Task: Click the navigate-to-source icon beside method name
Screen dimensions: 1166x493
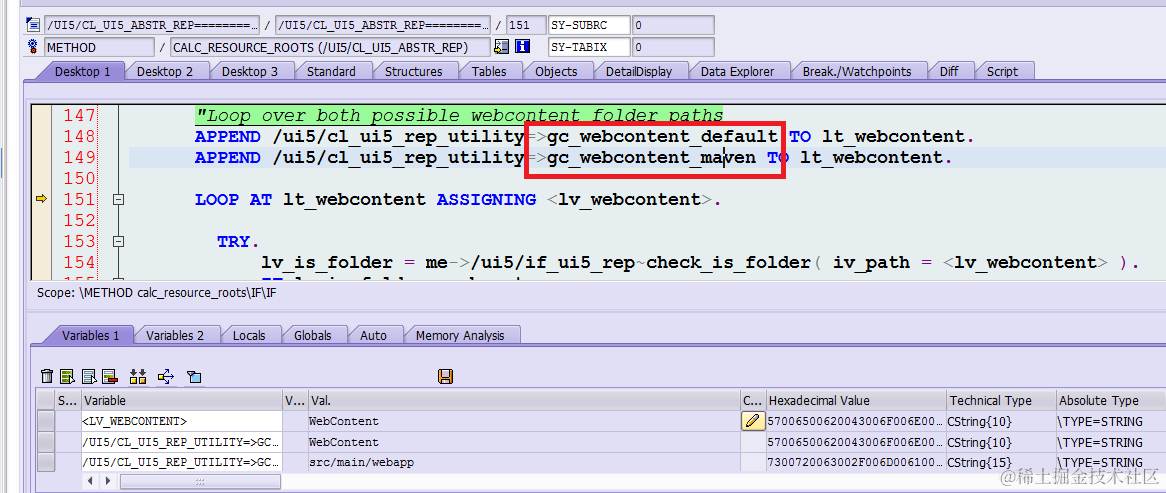Action: click(x=501, y=47)
